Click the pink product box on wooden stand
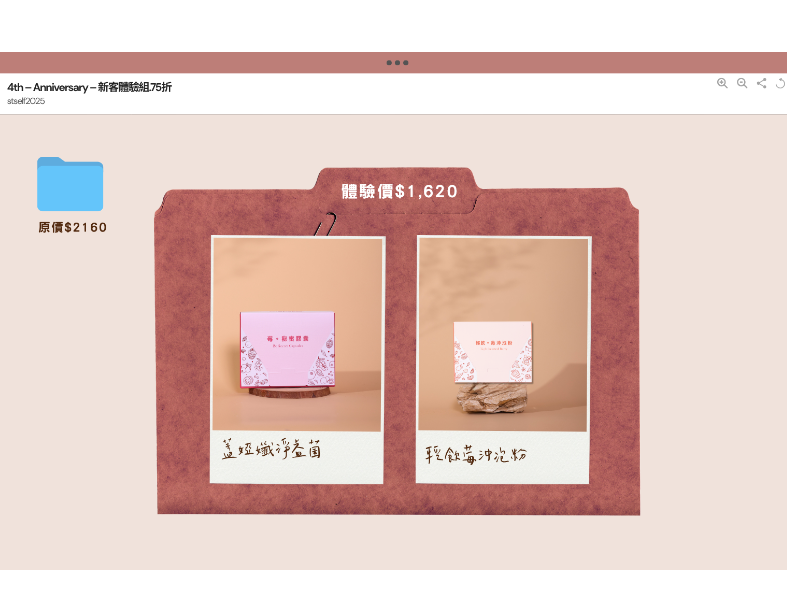 pos(287,348)
